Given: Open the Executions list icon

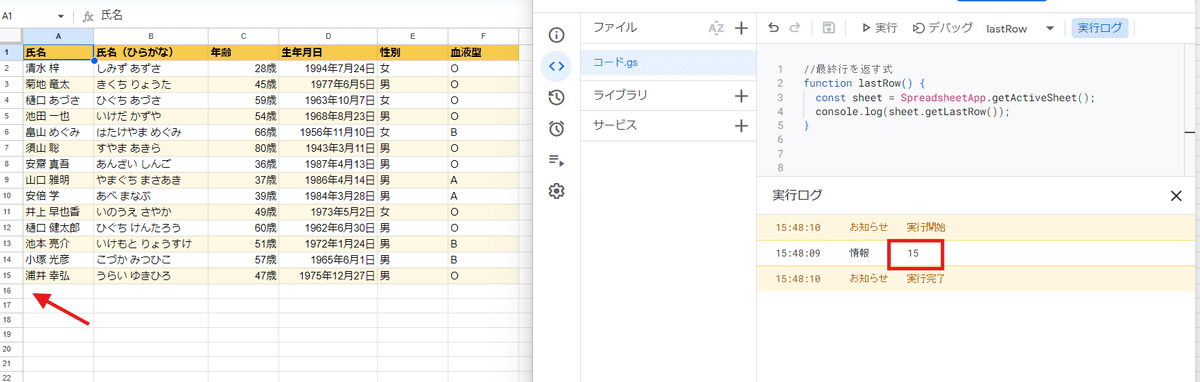Looking at the screenshot, I should [x=557, y=159].
